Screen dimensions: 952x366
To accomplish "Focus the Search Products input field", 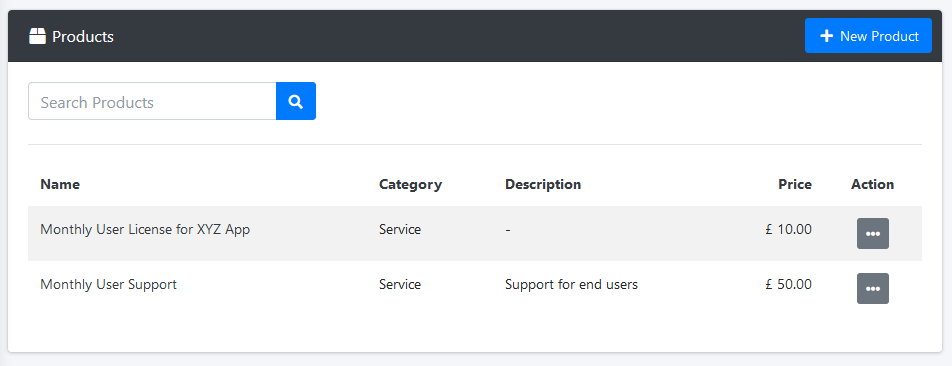I will tap(152, 101).
